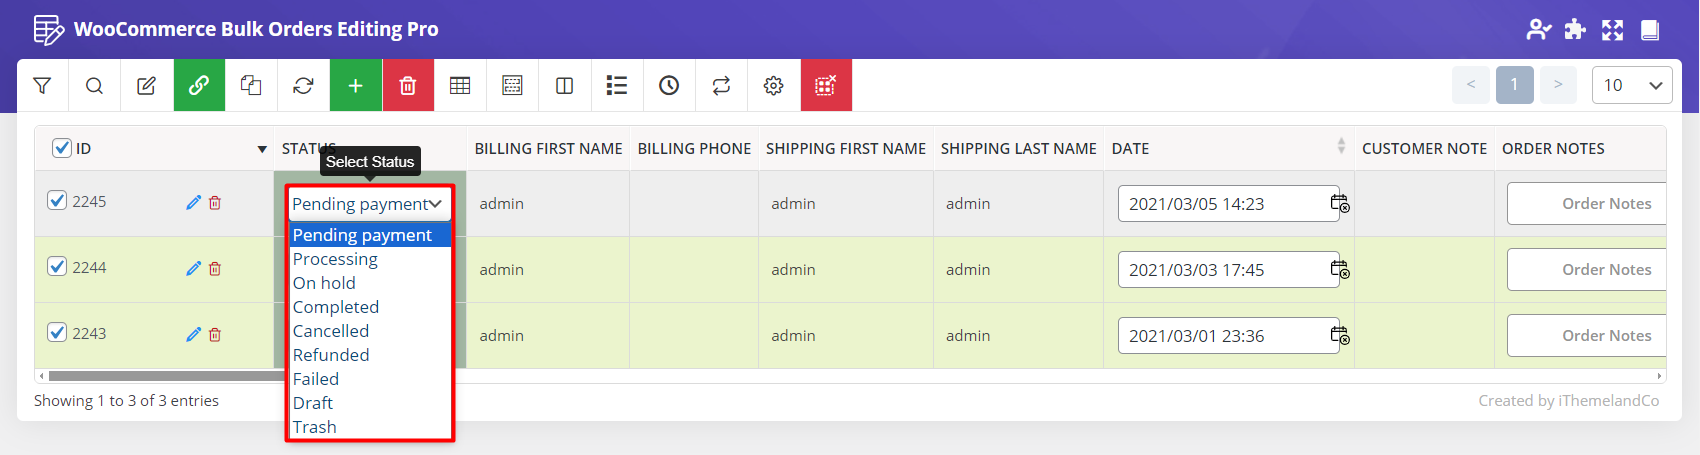Viewport: 1700px width, 455px height.
Task: Click the trash icon for order 2243
Action: point(215,335)
